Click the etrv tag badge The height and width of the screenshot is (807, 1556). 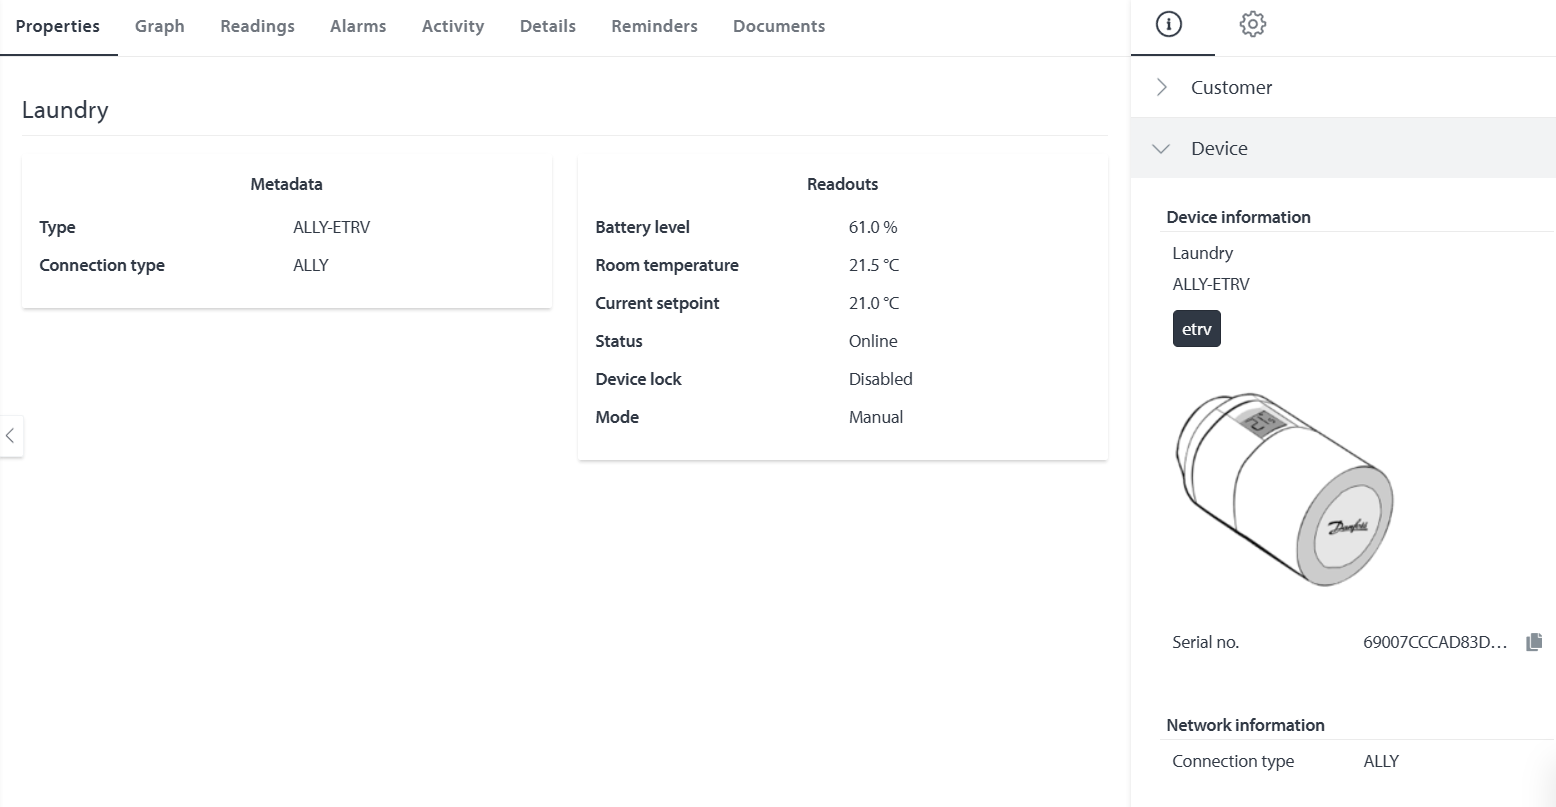[1196, 329]
